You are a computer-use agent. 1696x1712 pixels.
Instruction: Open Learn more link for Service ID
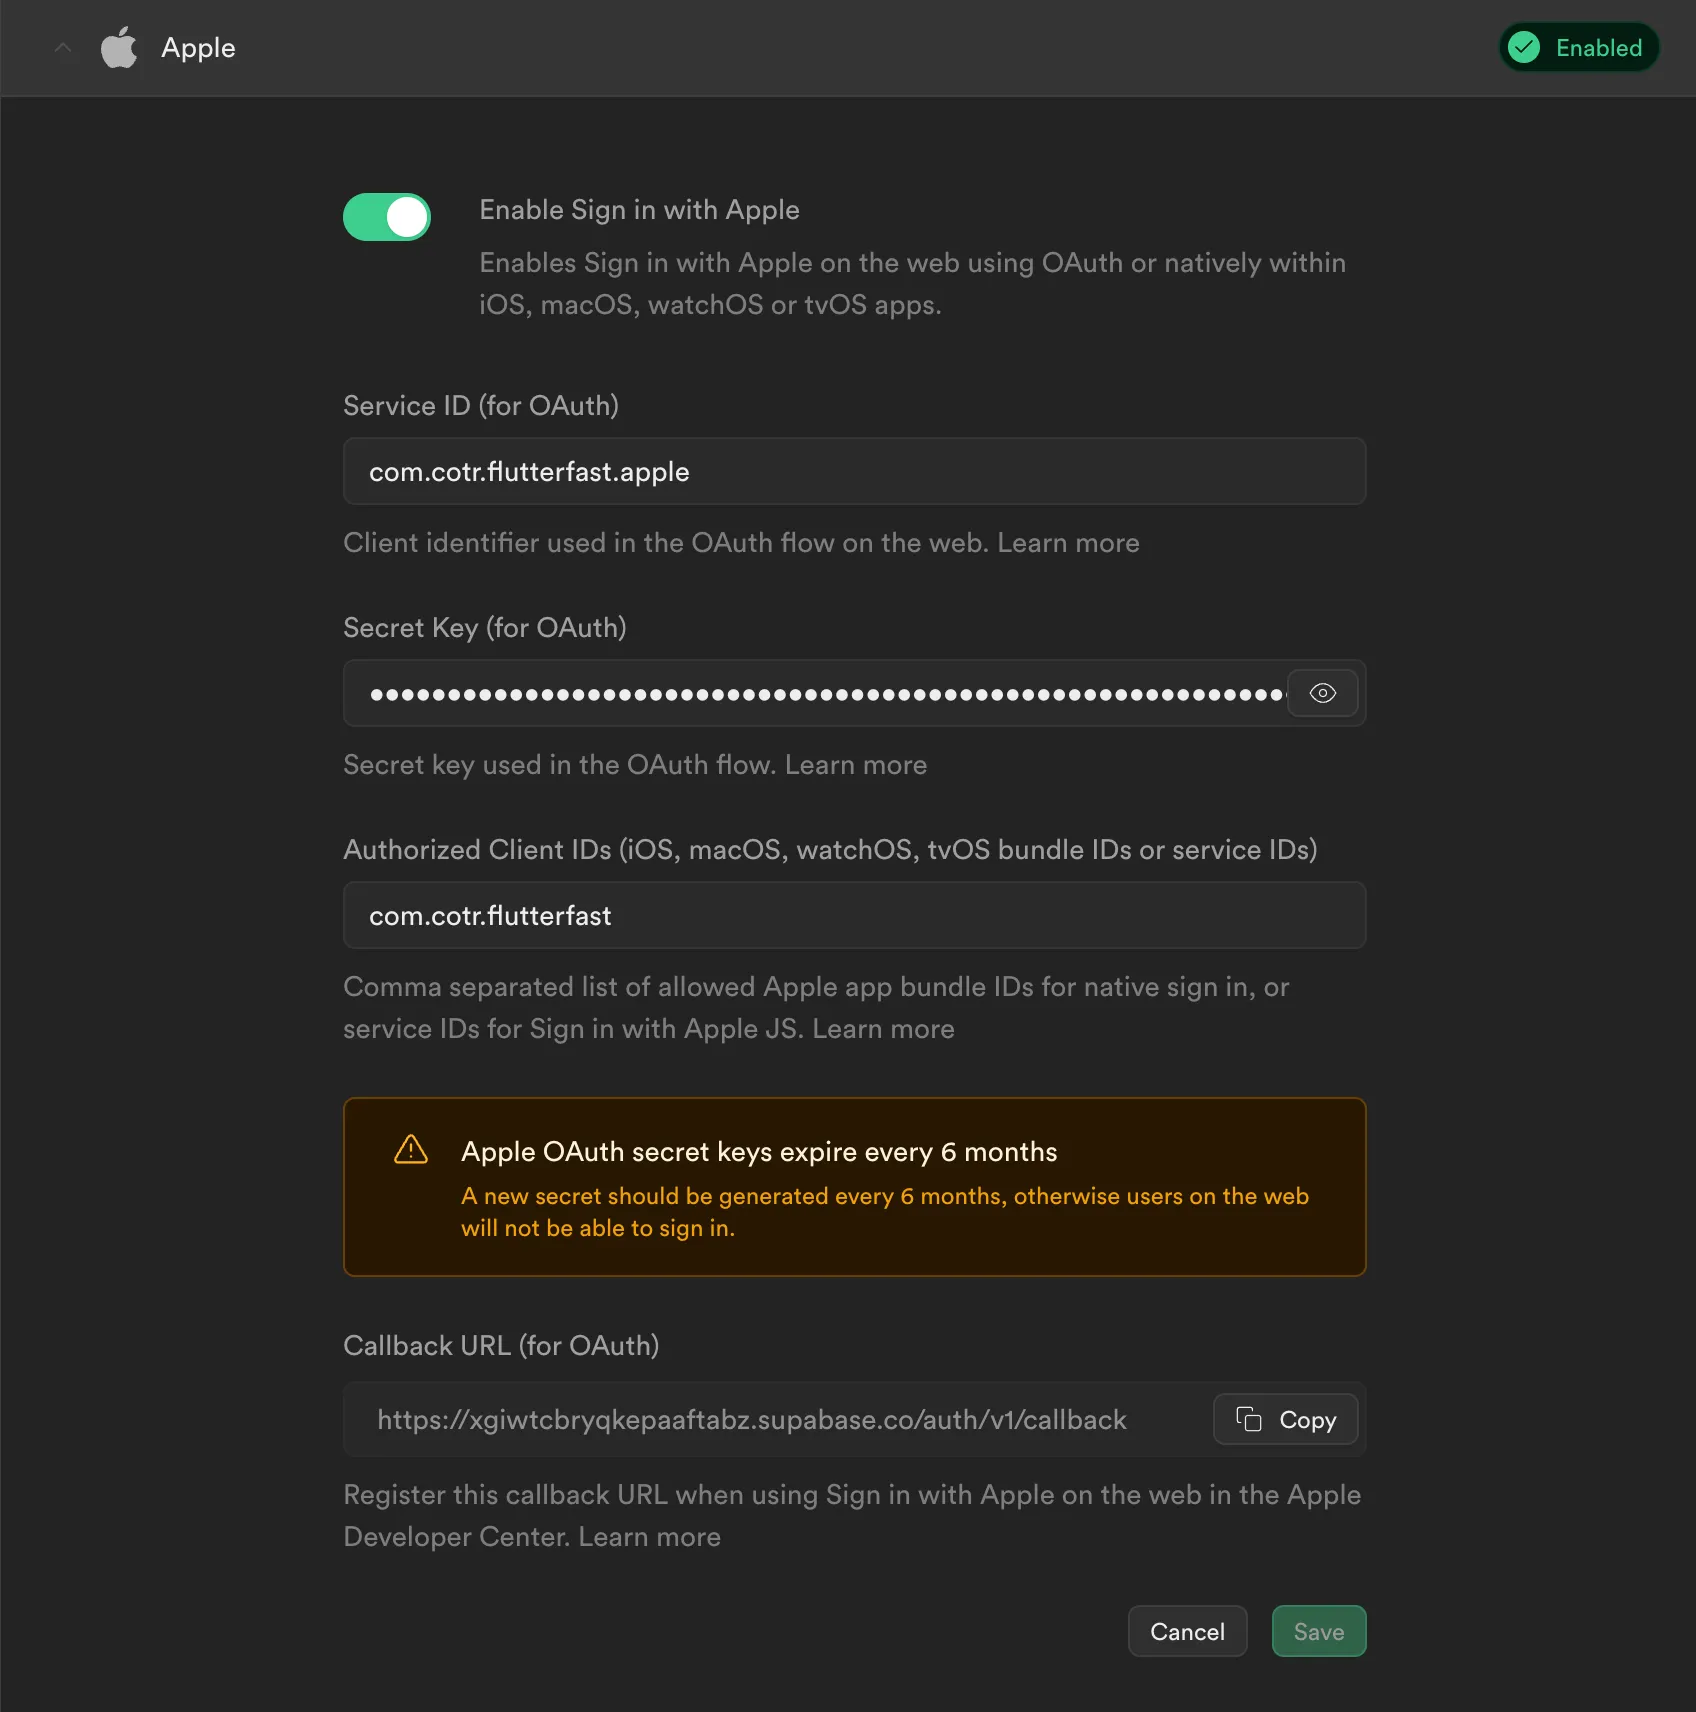1068,543
